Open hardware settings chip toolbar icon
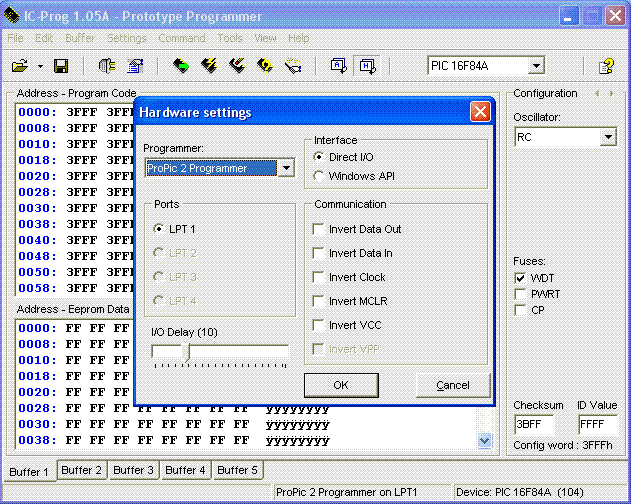Image resolution: width=631 pixels, height=504 pixels. (107, 66)
